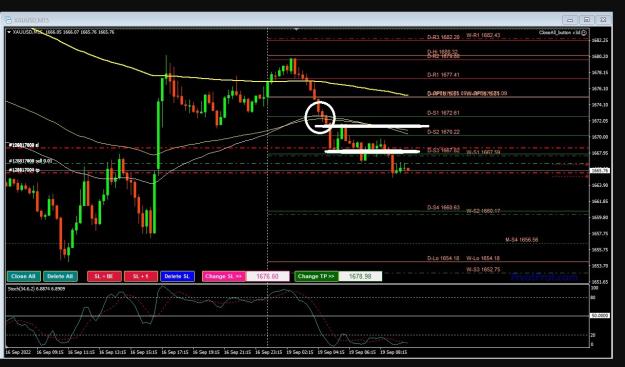Viewport: 625px width, 367px height.
Task: Click the expert advisor smiley face icon
Action: [x=584, y=33]
